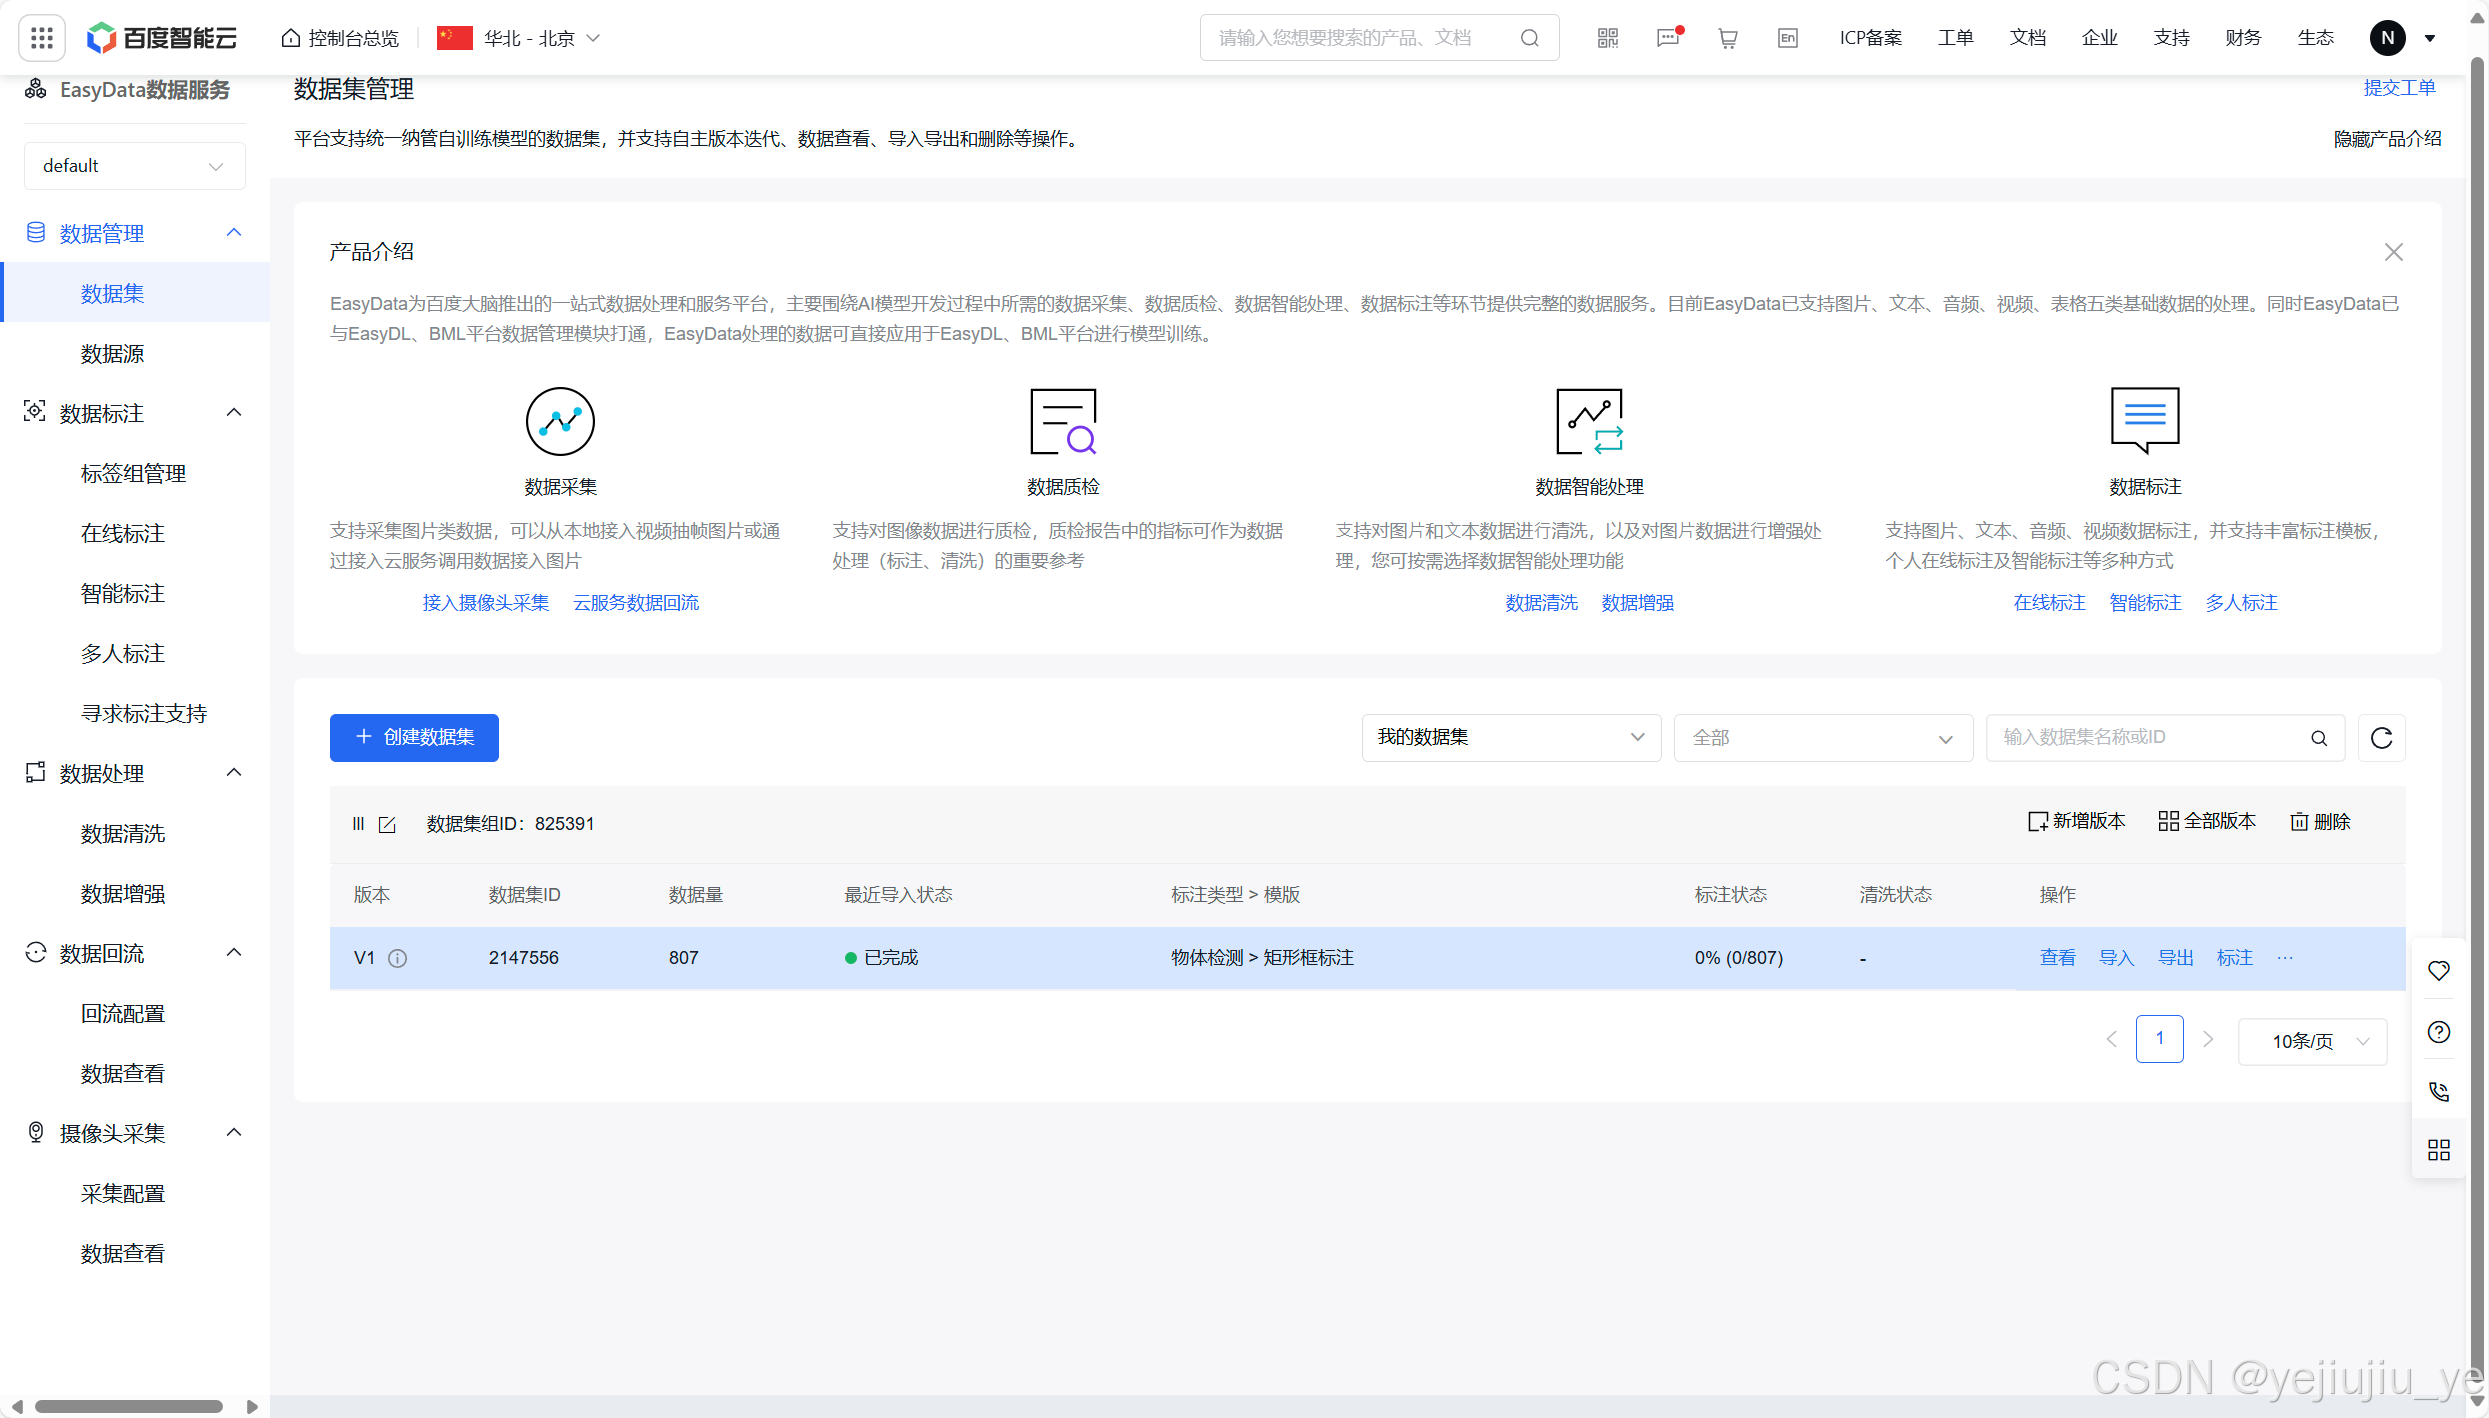Collapse the 数据标注 sidebar group
Viewport: 2489px width, 1418px height.
pos(234,413)
